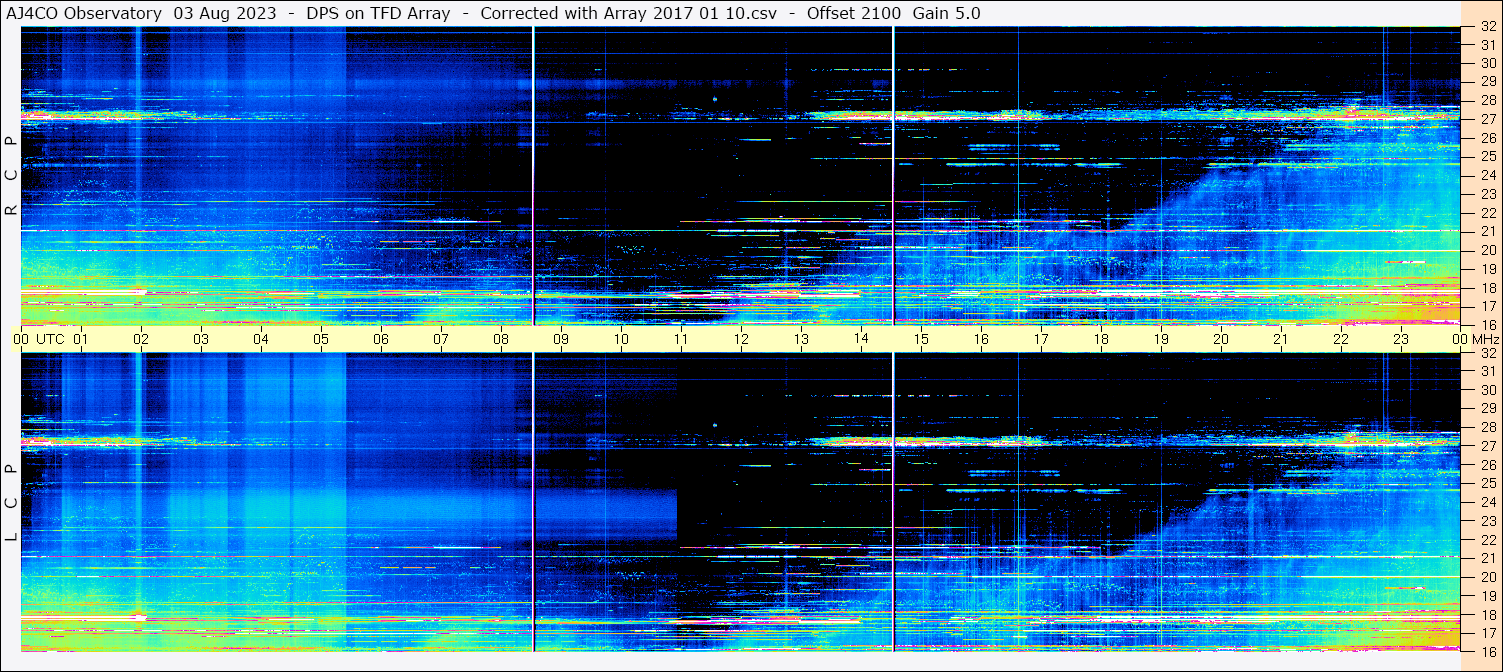The height and width of the screenshot is (672, 1503).
Task: Select the 02 hour mark on time axis
Action: tap(141, 339)
